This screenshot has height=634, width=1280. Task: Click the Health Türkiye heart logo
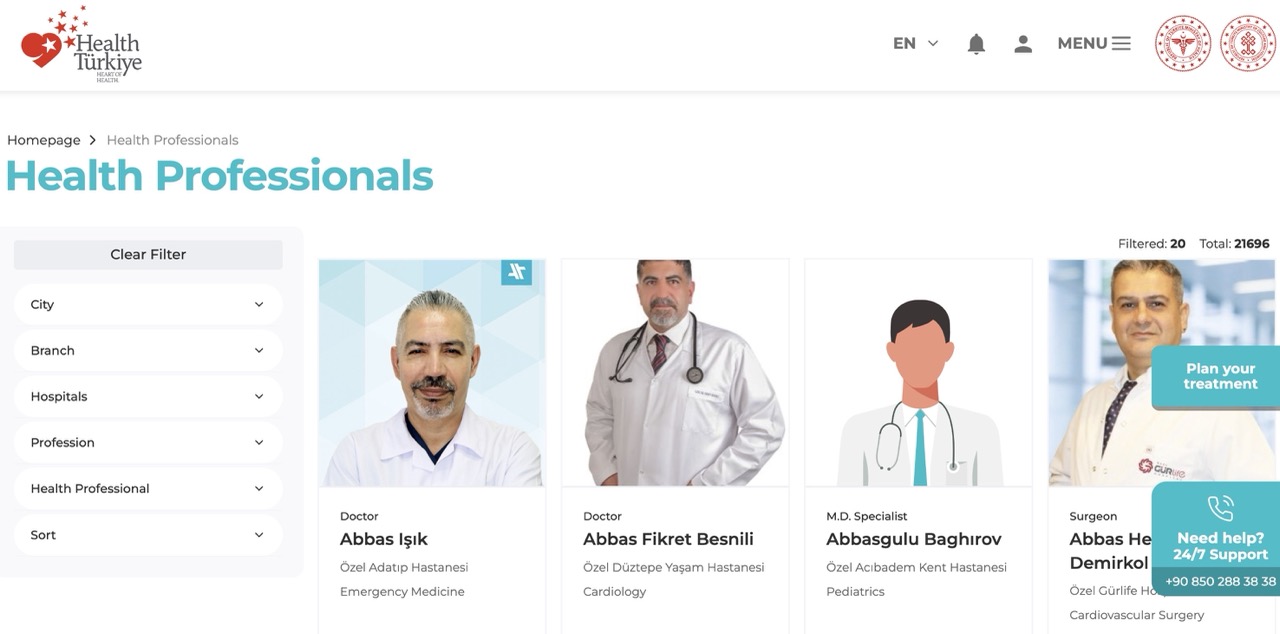click(x=81, y=44)
